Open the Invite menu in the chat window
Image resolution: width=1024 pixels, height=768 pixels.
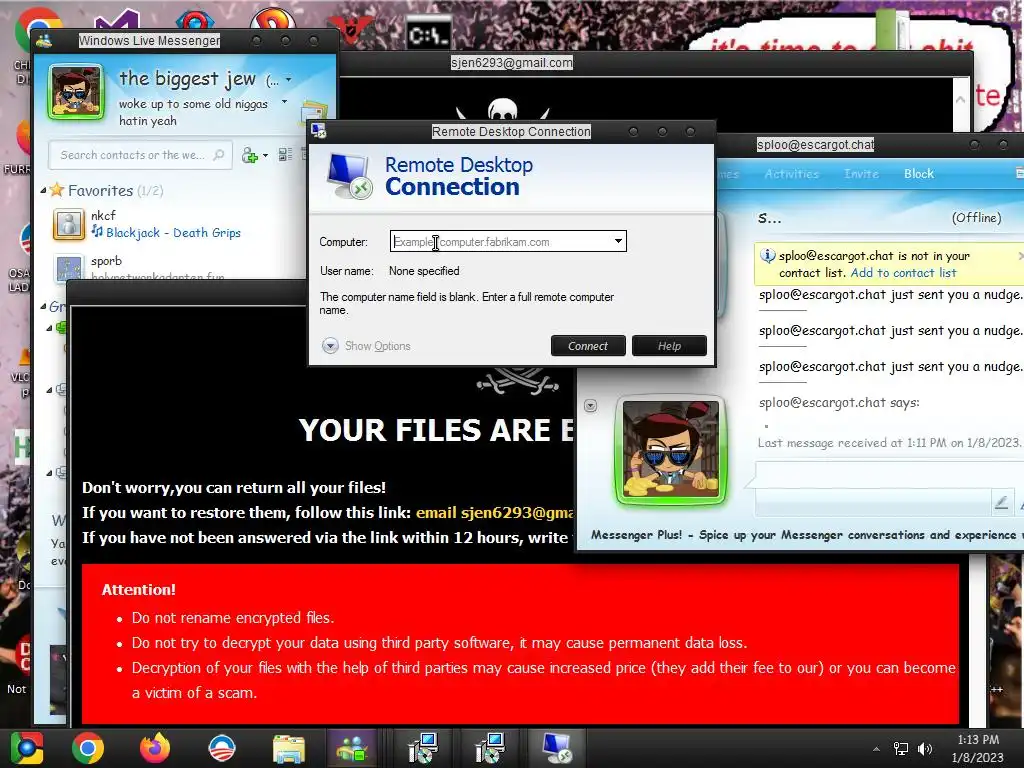pyautogui.click(x=861, y=174)
